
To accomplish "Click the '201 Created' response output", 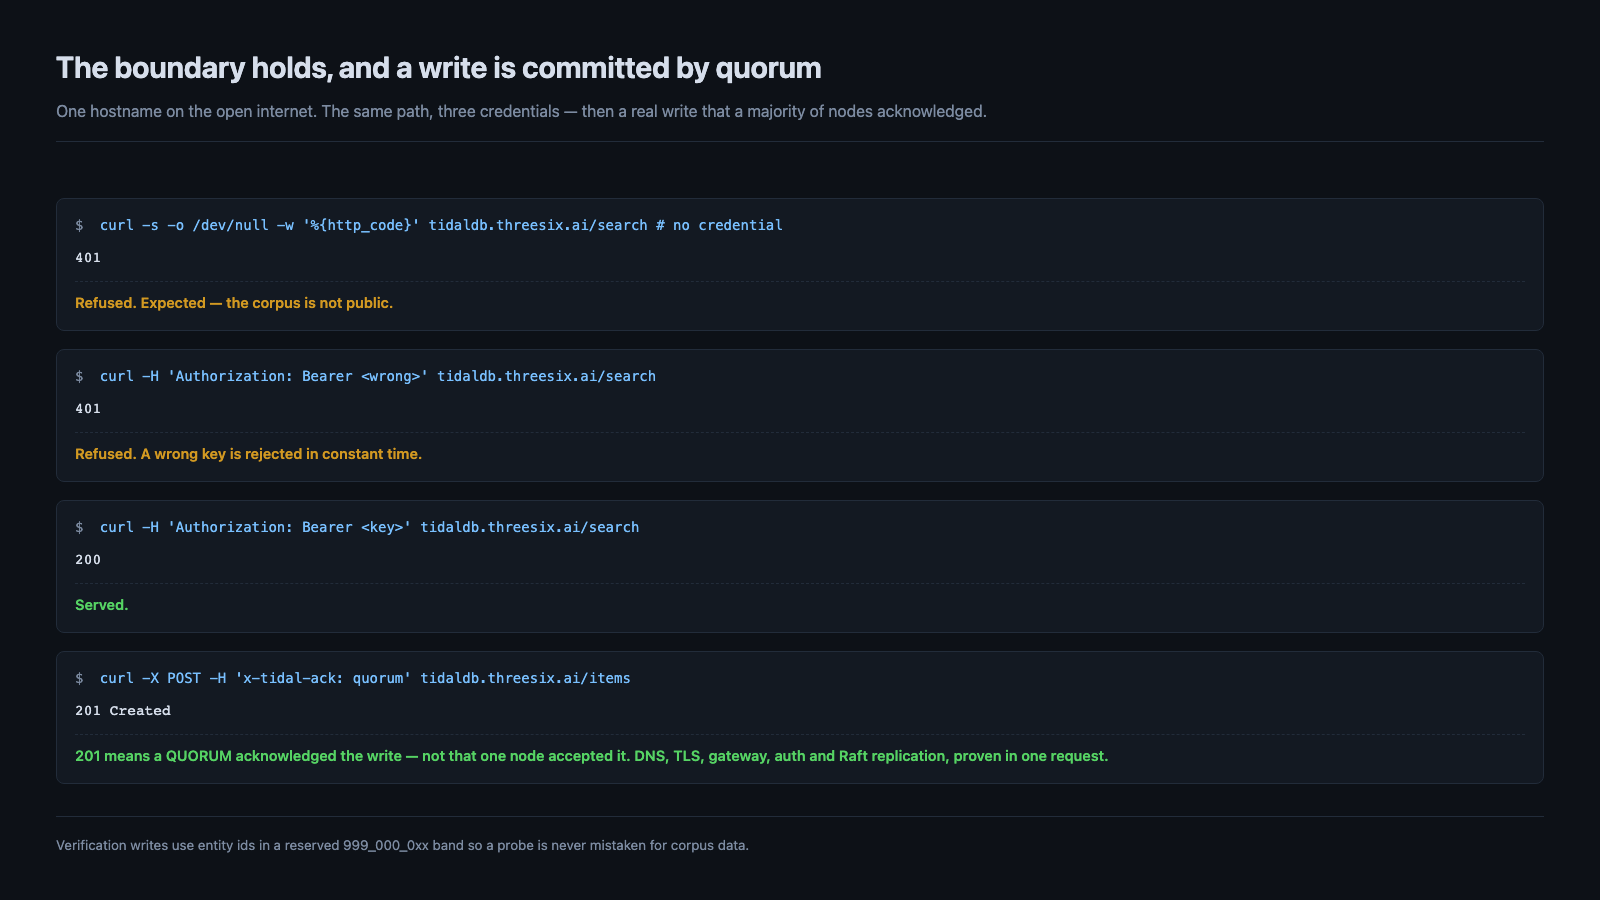I will coord(123,711).
